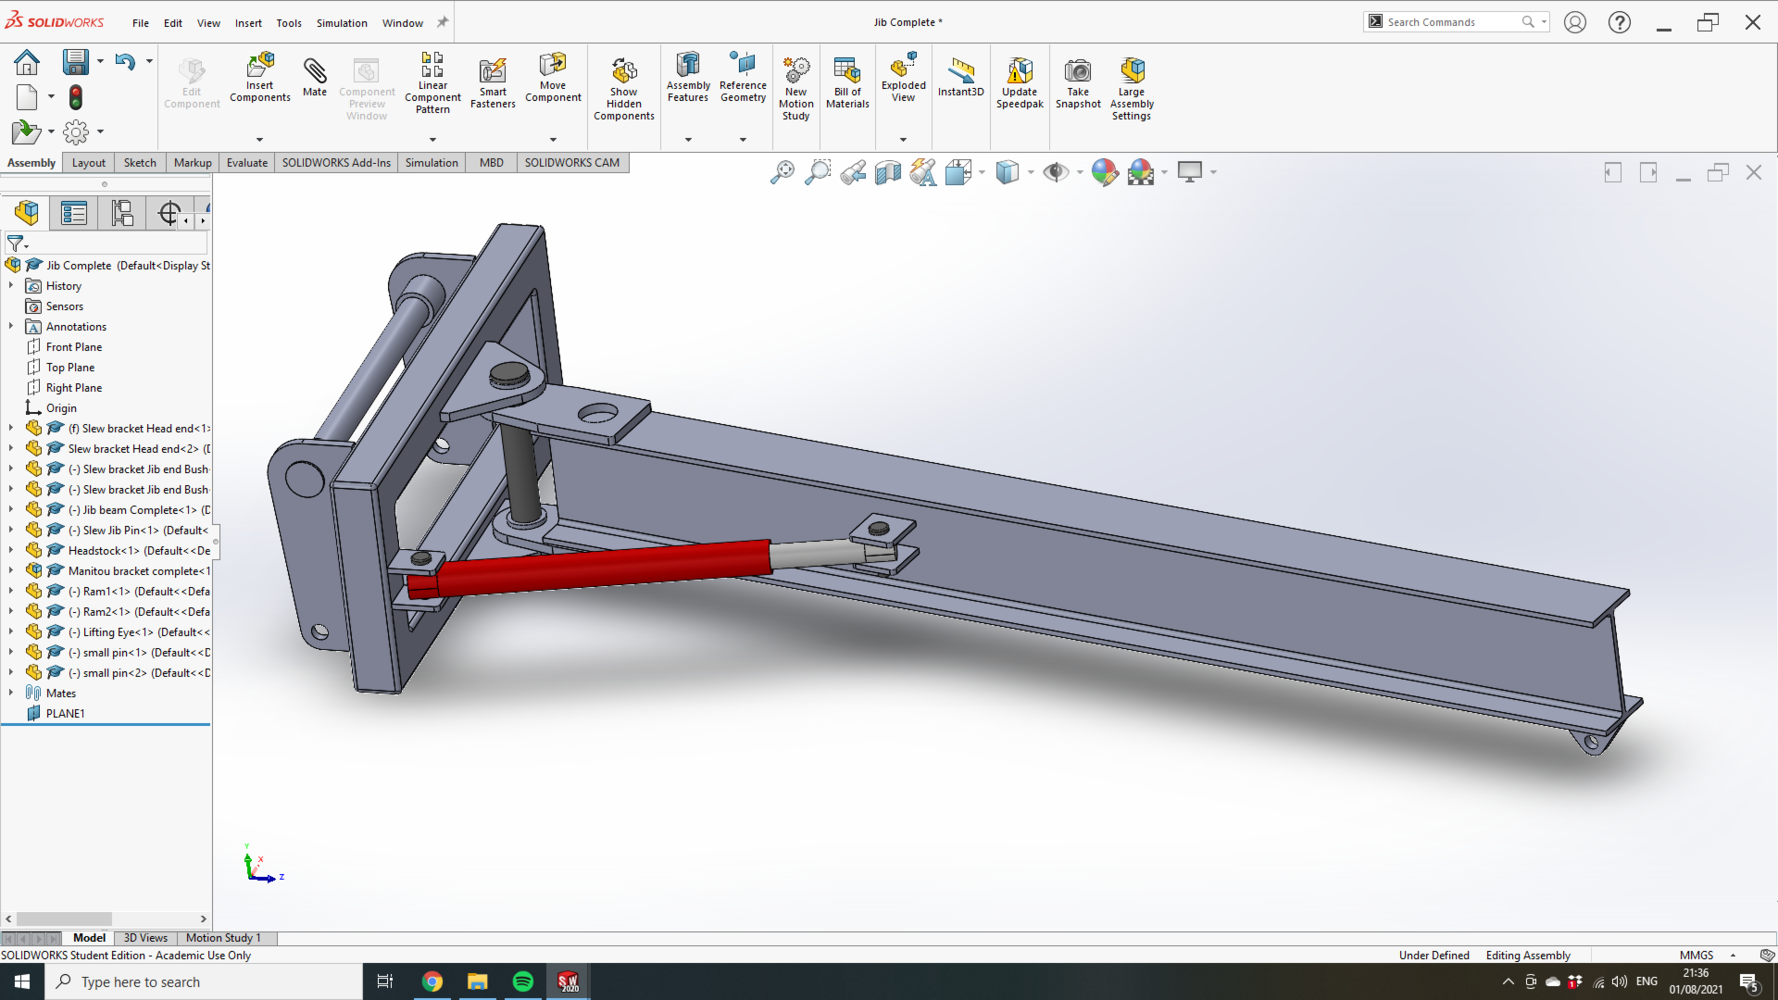Viewport: 1778px width, 1000px height.
Task: Click the Mate tool
Action: (314, 78)
